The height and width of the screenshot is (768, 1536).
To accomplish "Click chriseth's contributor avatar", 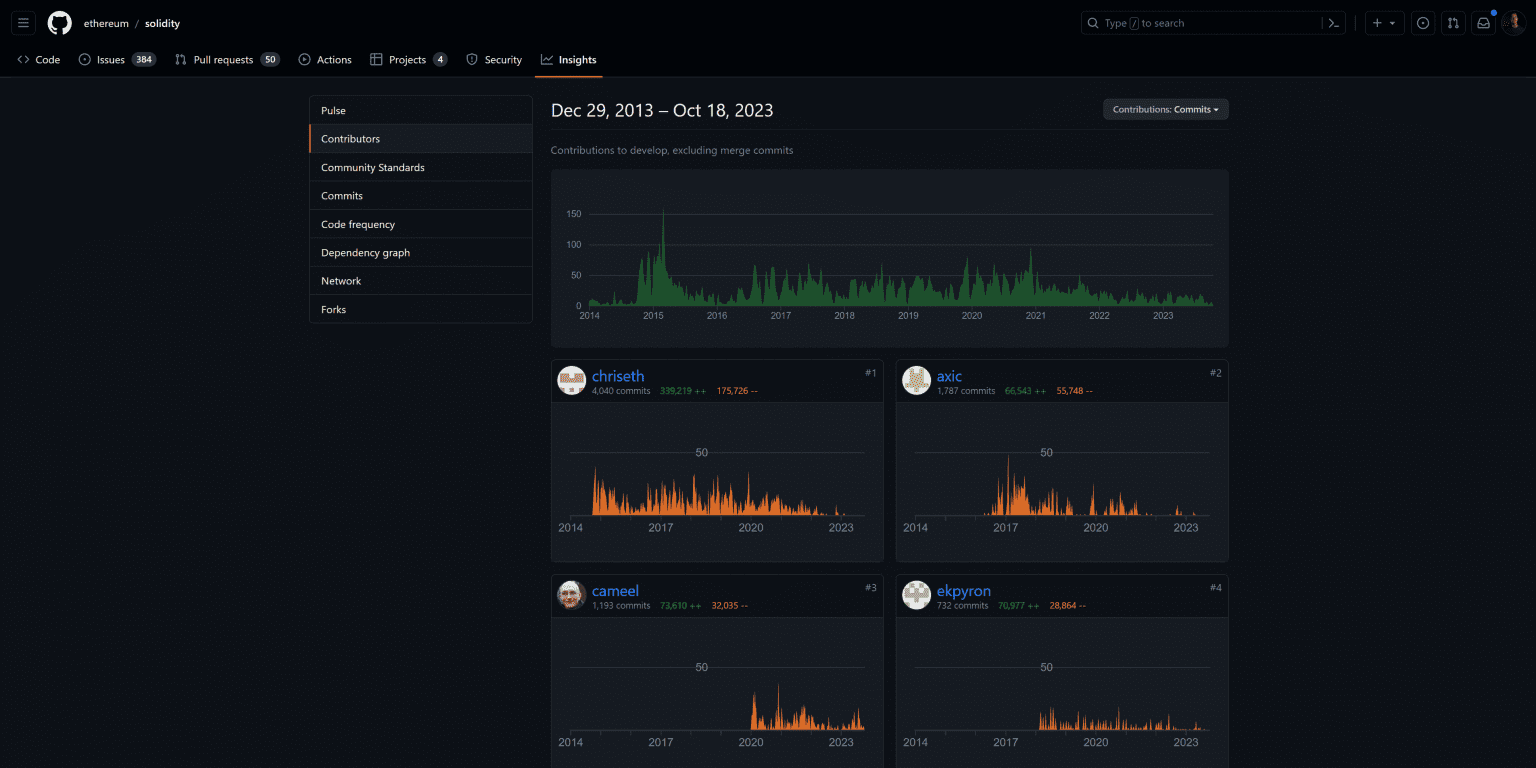I will pos(571,380).
